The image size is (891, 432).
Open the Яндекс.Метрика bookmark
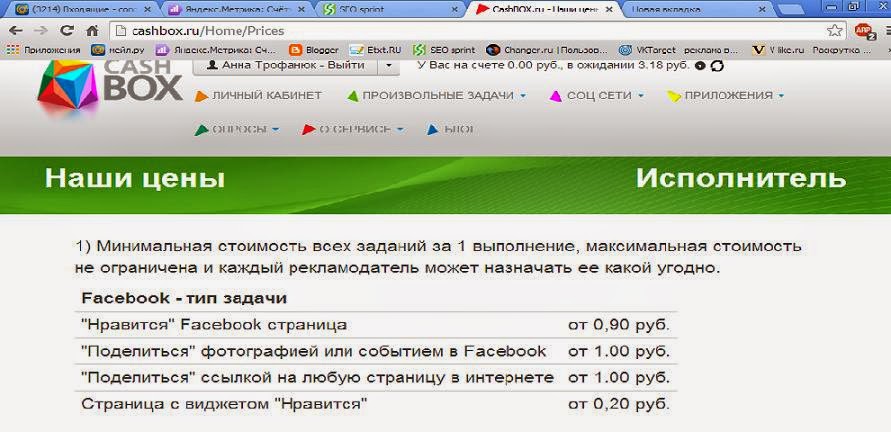(x=216, y=50)
